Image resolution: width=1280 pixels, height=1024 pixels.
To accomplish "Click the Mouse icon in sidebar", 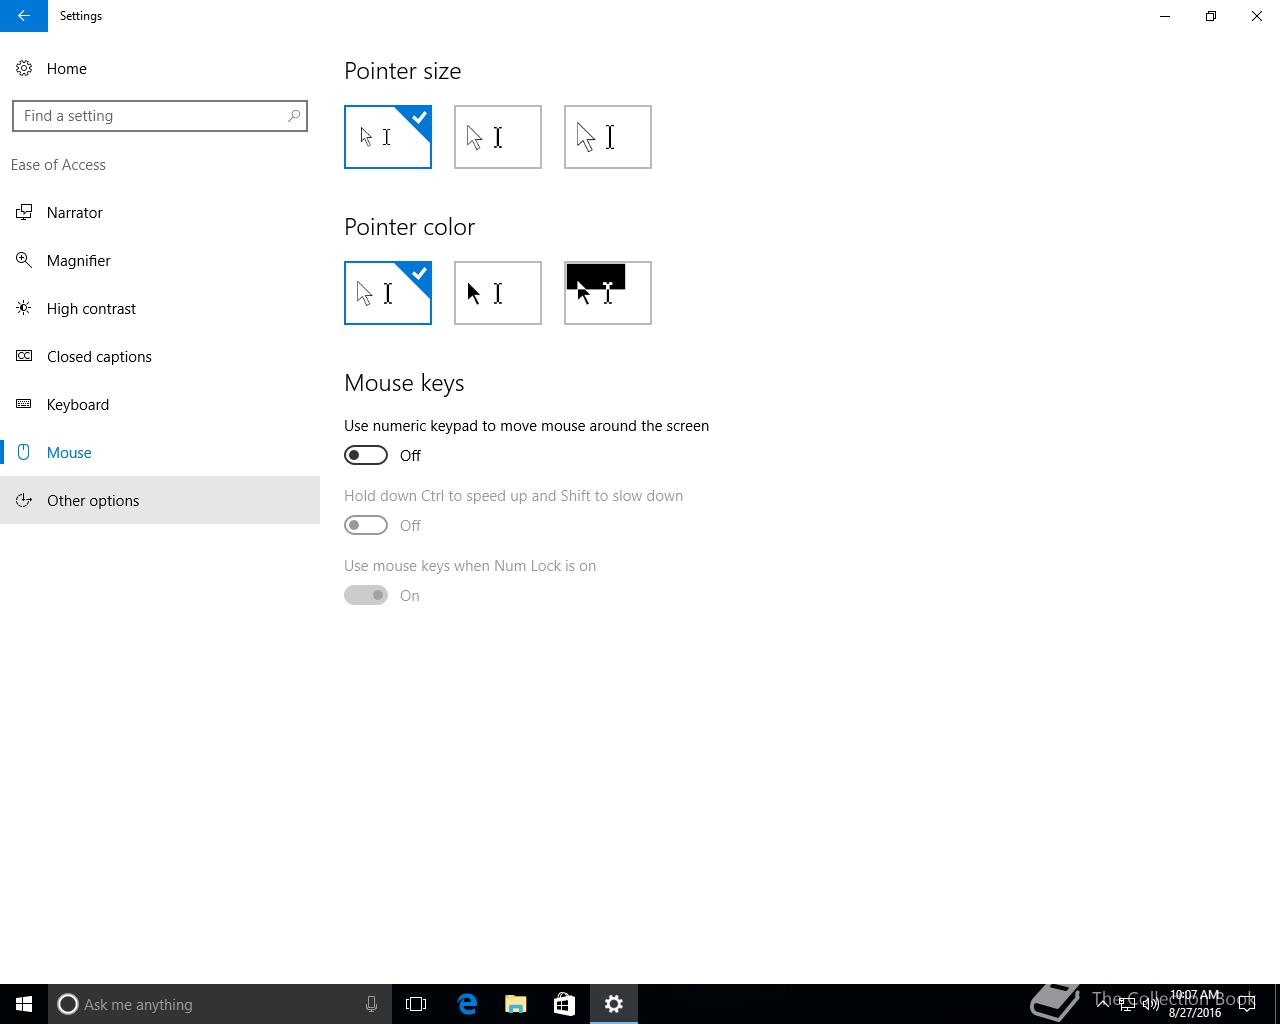I will pyautogui.click(x=24, y=452).
